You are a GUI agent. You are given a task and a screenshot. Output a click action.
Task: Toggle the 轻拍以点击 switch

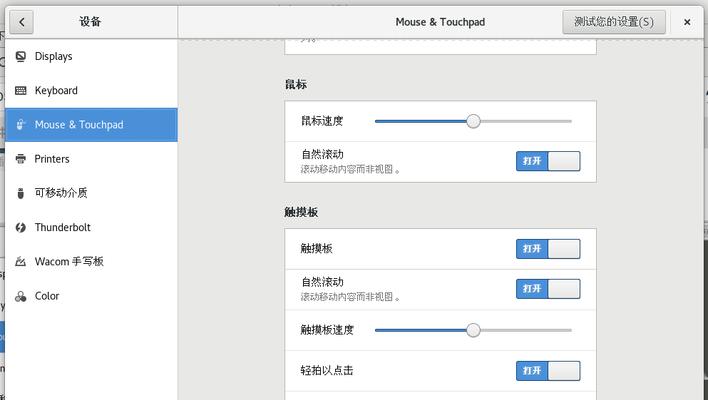pyautogui.click(x=548, y=371)
